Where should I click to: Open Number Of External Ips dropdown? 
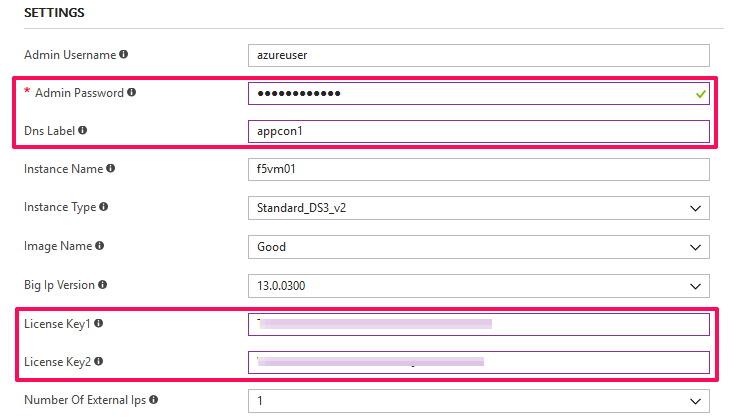point(479,401)
